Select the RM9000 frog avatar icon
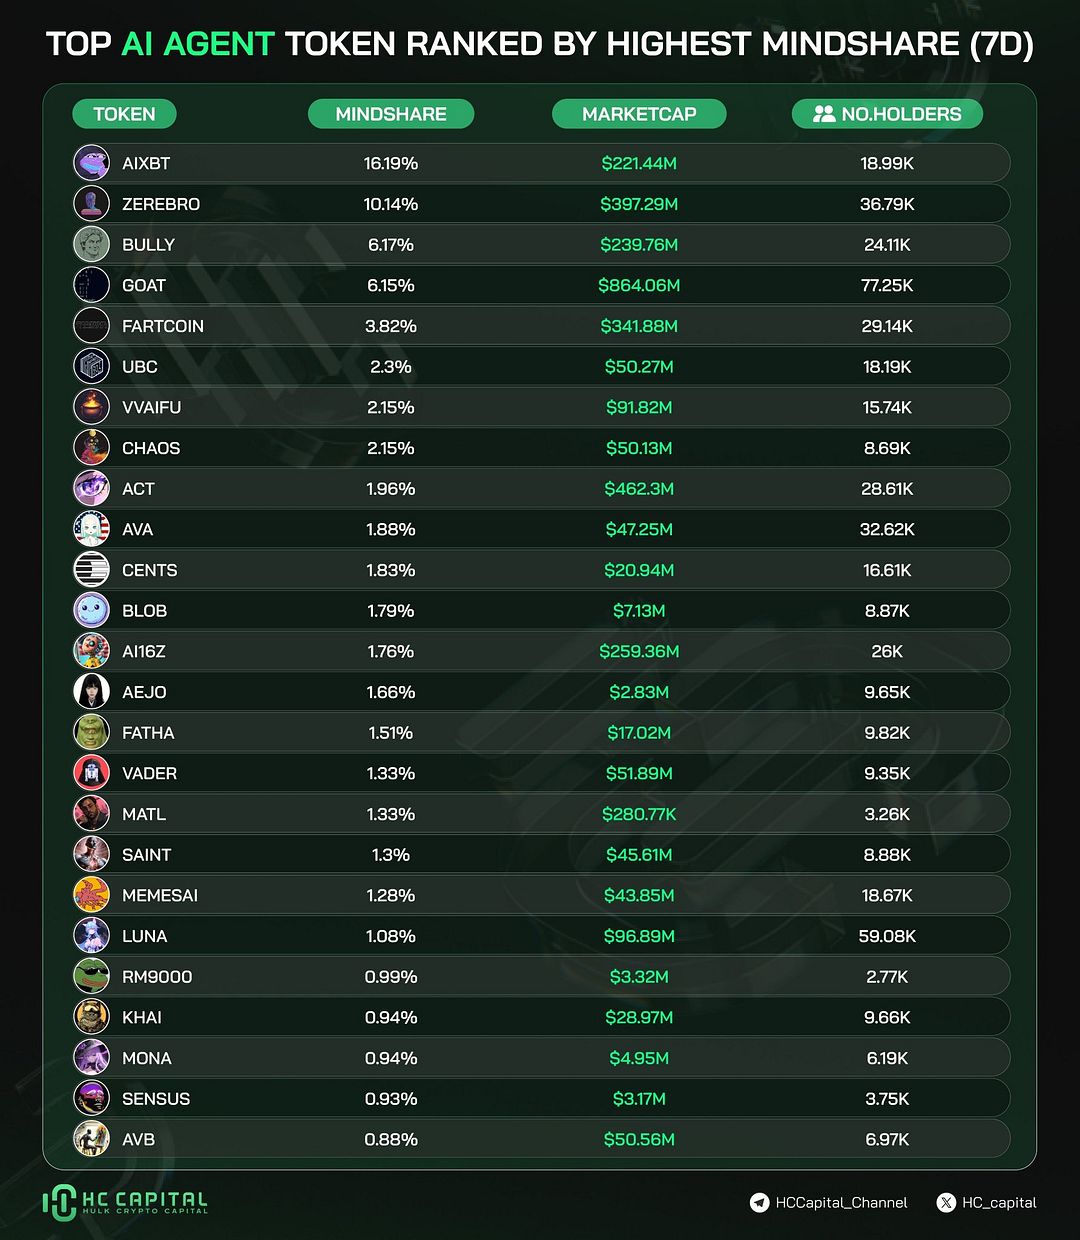The width and height of the screenshot is (1080, 1240). (x=91, y=977)
